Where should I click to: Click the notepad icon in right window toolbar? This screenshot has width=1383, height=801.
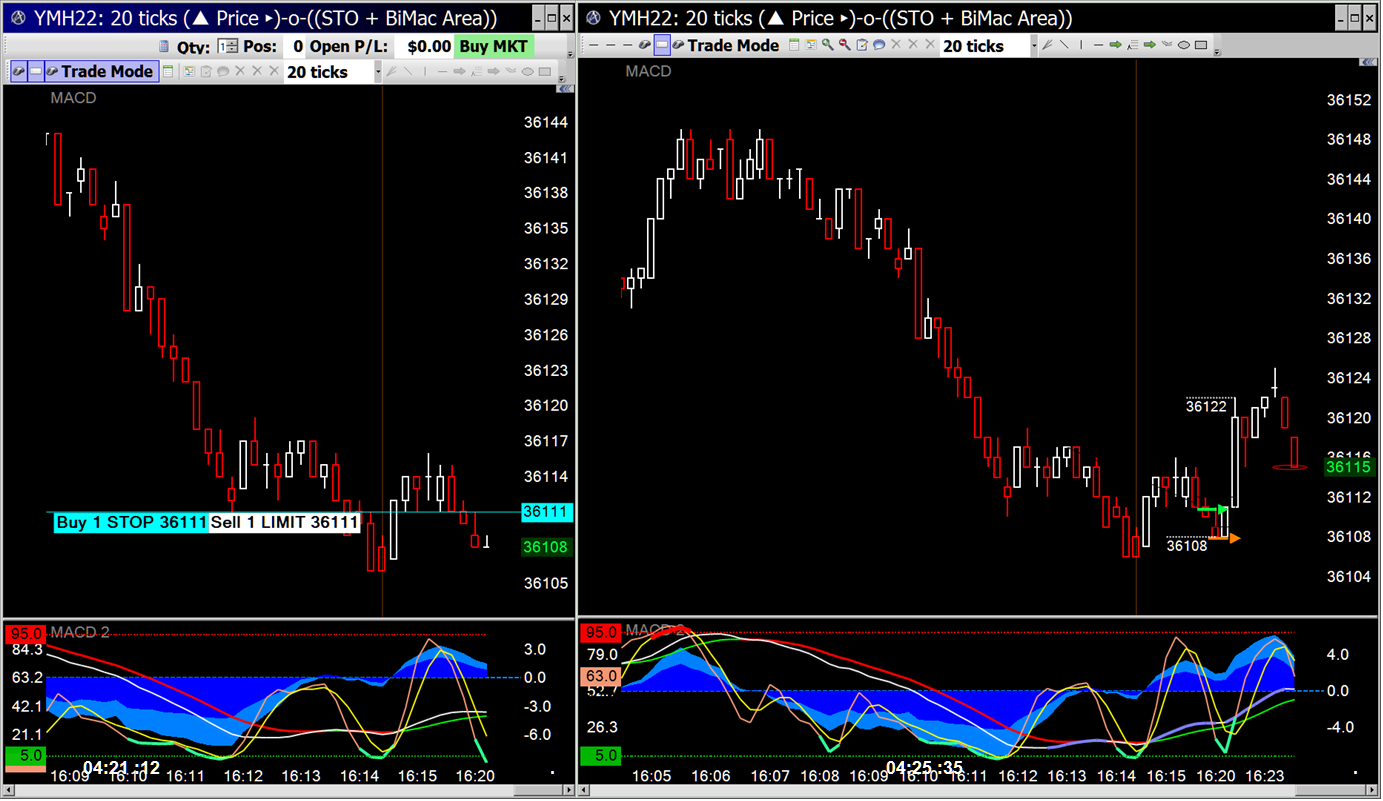pyautogui.click(x=862, y=45)
